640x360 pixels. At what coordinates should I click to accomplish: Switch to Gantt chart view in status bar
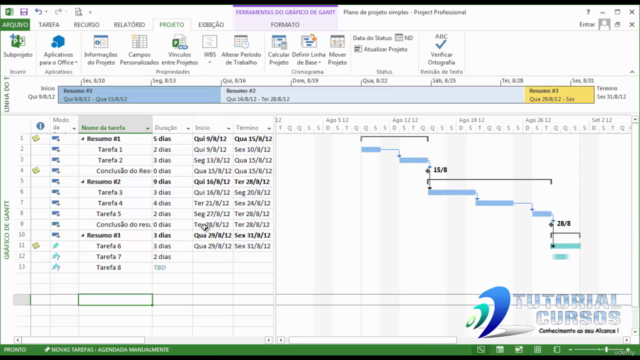[481, 350]
